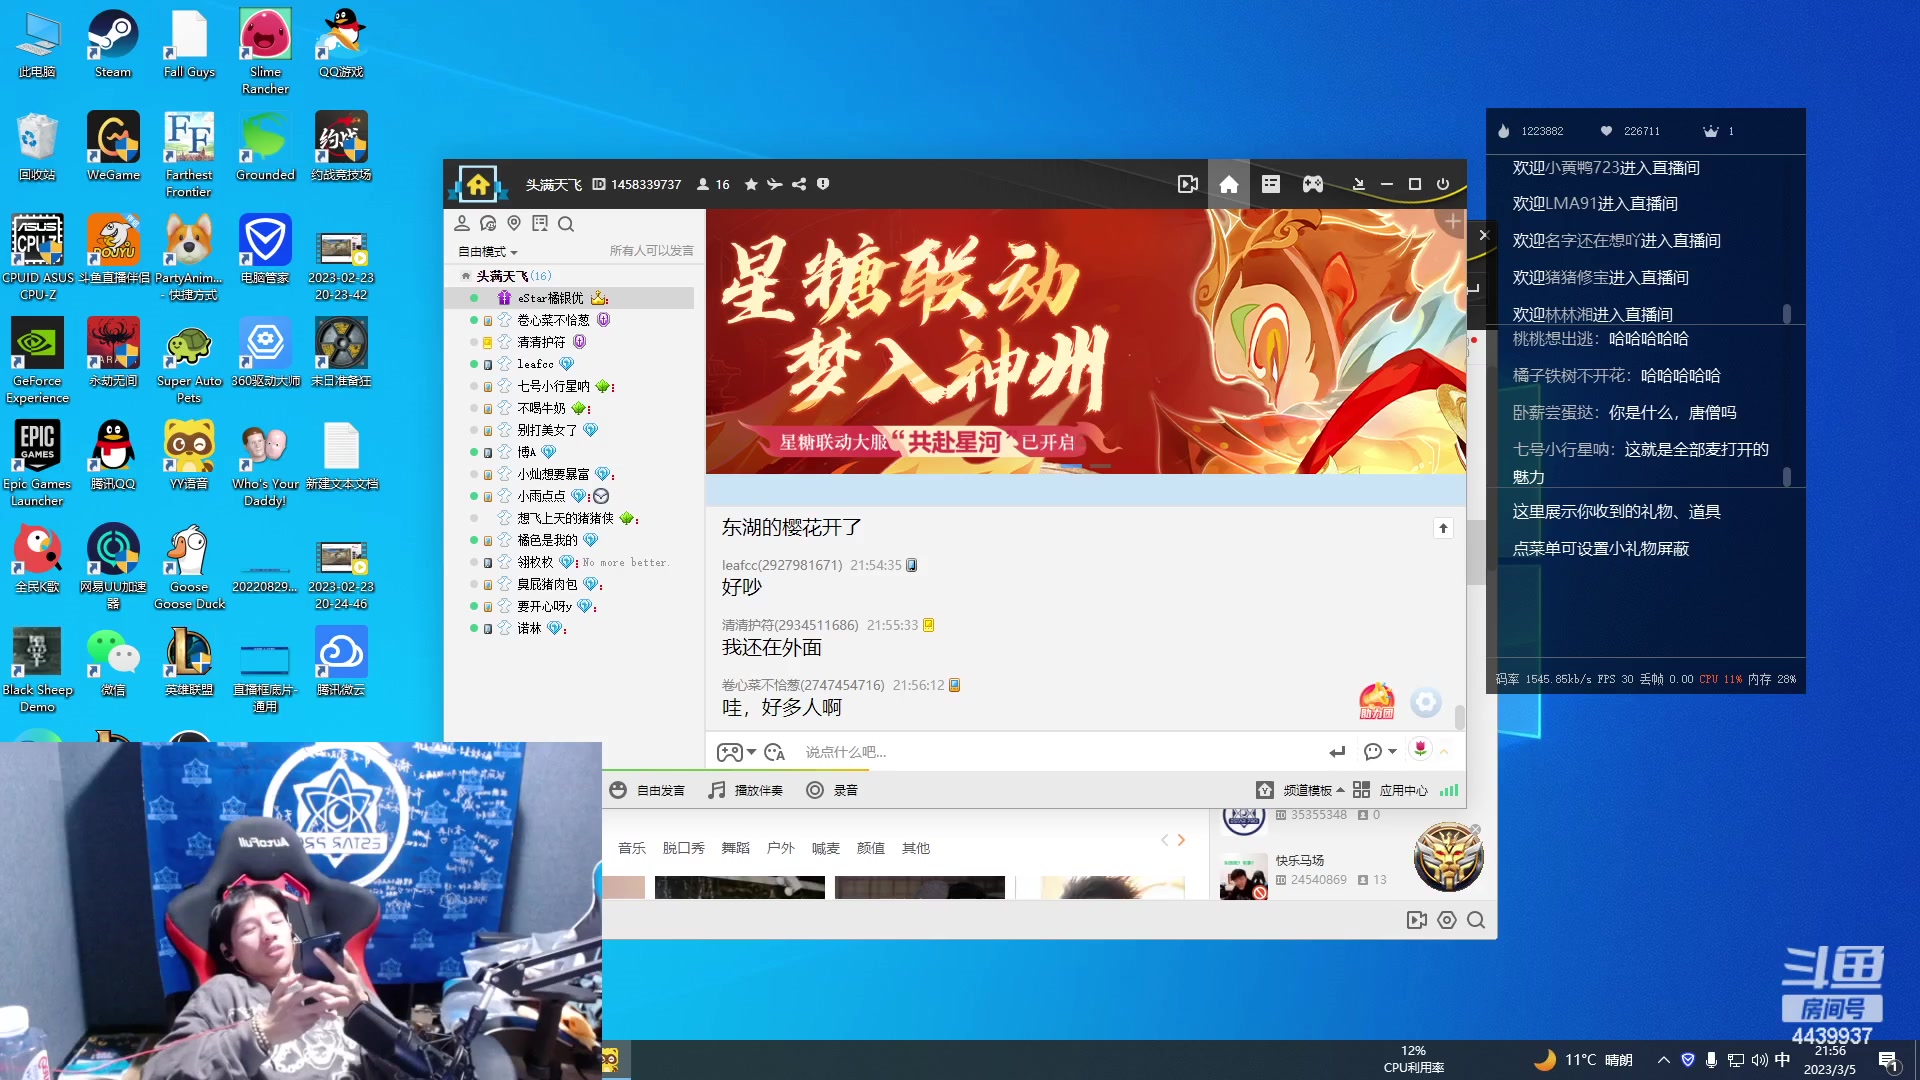Show hidden tray icons with the up chevron
Screen dimensions: 1920x1080
tap(1664, 1060)
